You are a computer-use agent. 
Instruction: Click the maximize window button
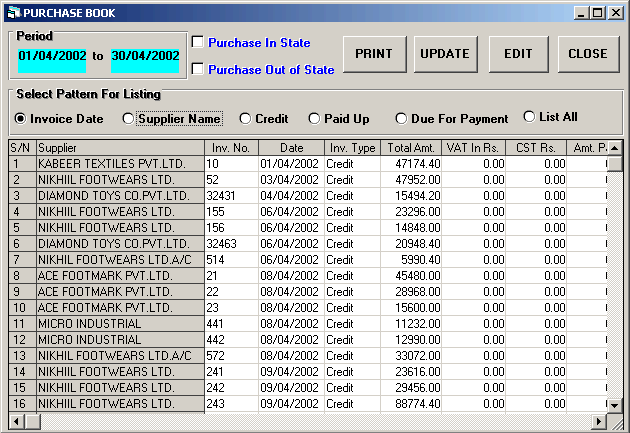pos(598,13)
